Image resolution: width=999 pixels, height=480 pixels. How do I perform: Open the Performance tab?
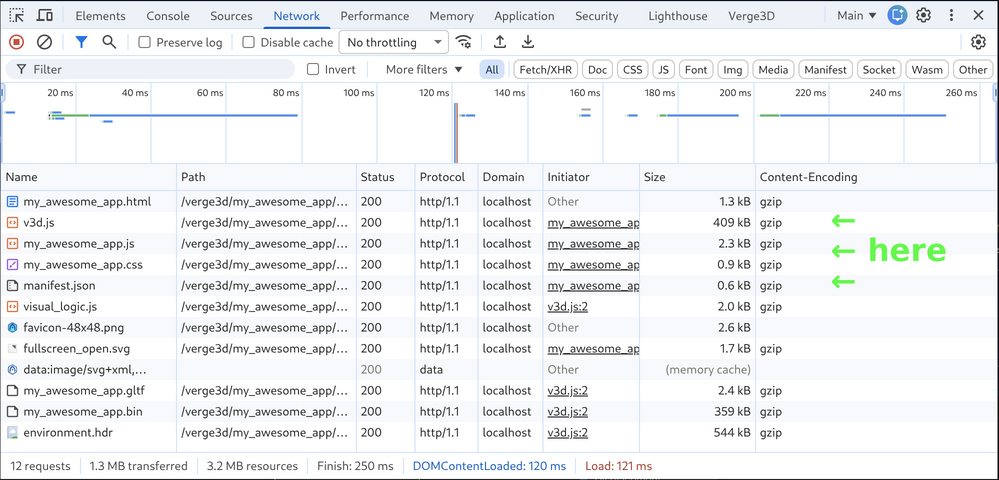[x=375, y=16]
